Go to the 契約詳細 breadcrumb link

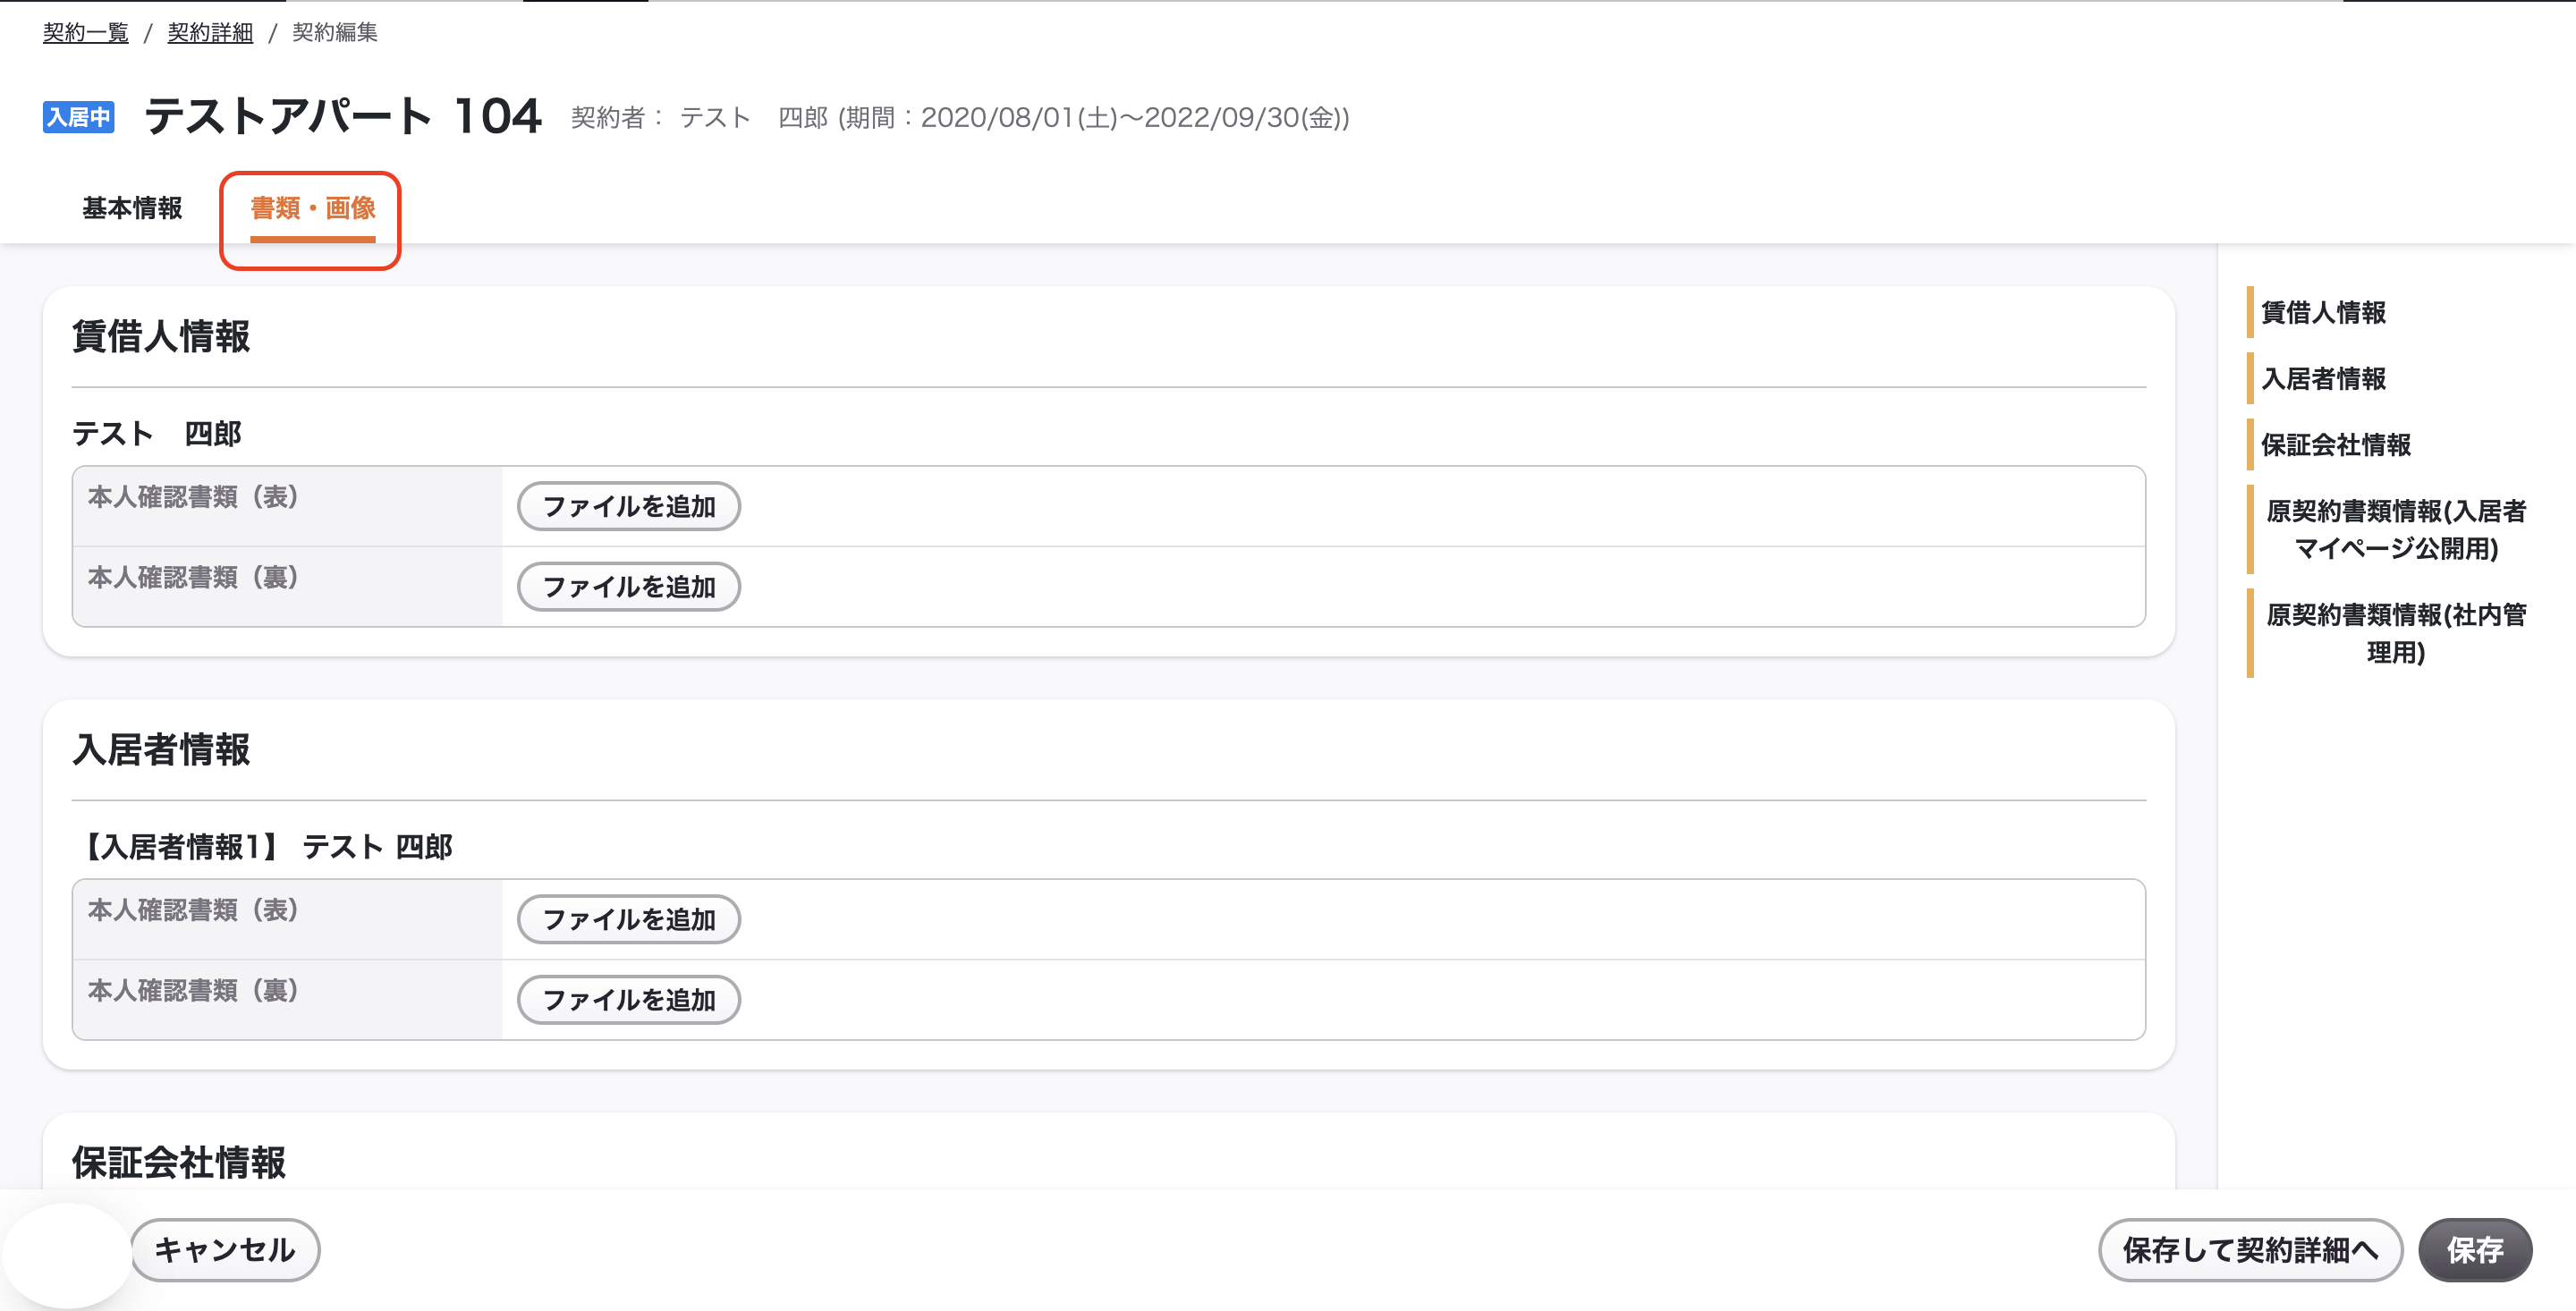[x=210, y=33]
